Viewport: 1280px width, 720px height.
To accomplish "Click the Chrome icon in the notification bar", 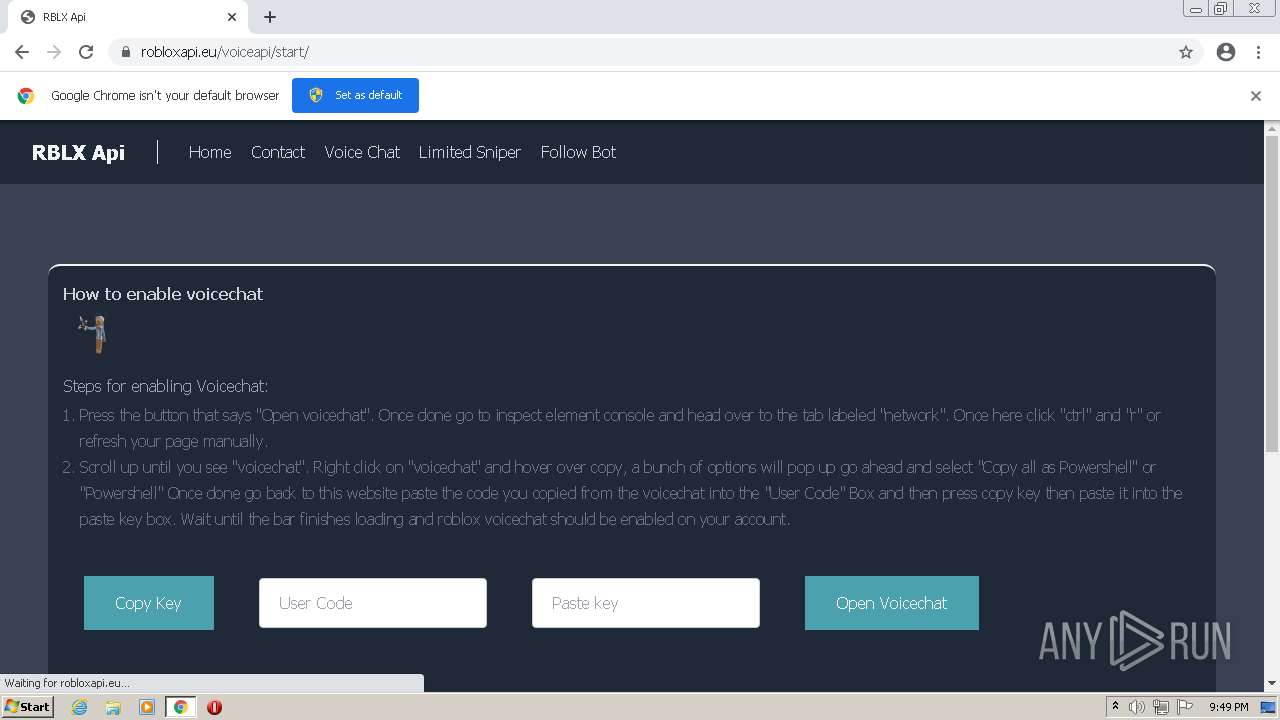I will coord(26,96).
